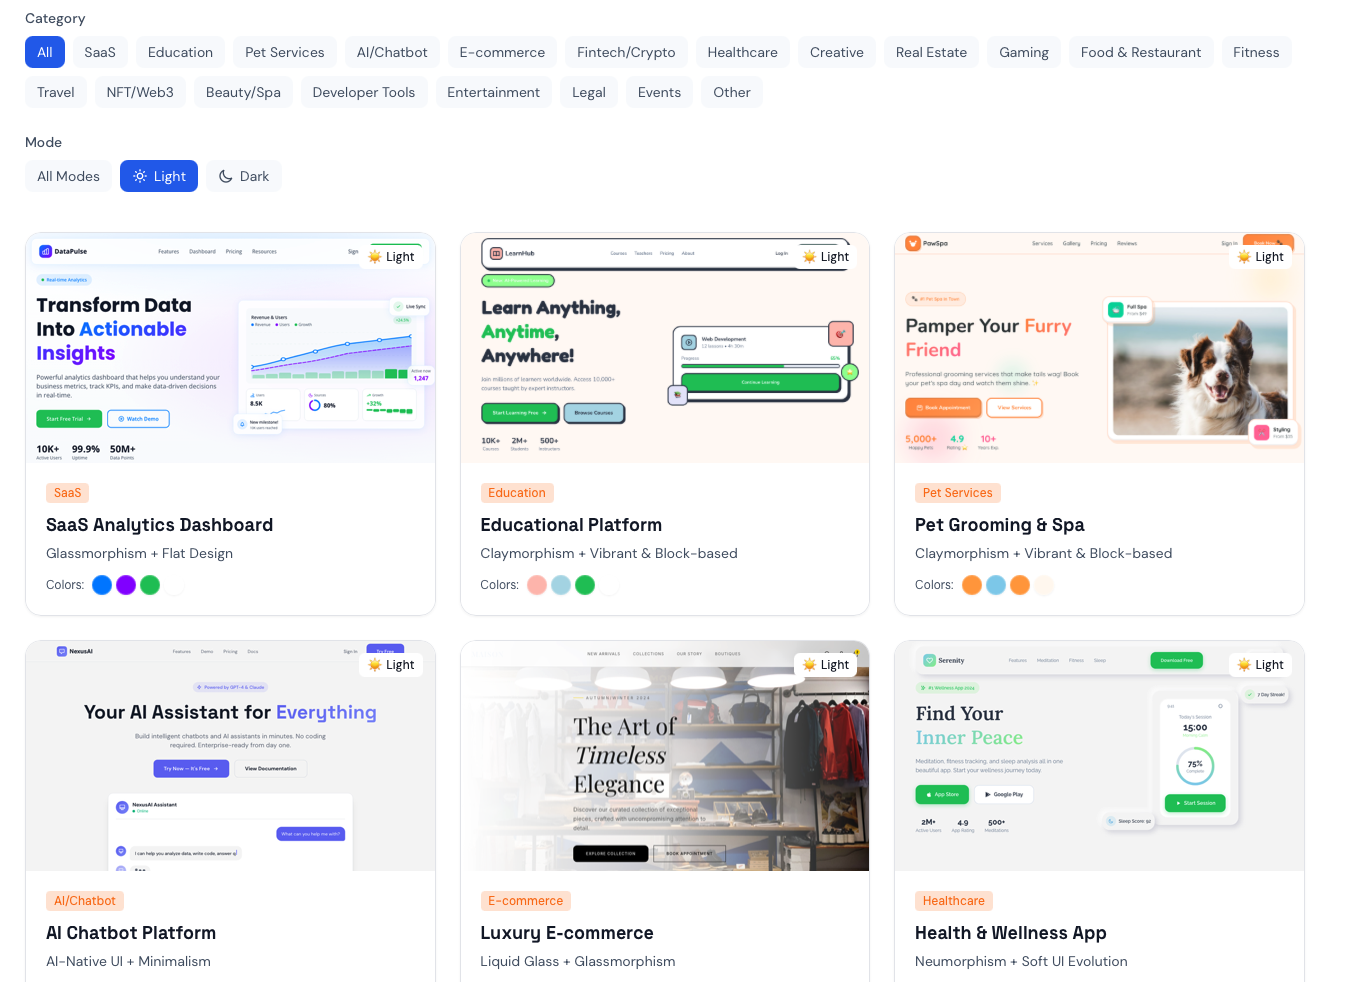Open the Health & Wellness App title
The width and height of the screenshot is (1348, 982).
click(1011, 933)
